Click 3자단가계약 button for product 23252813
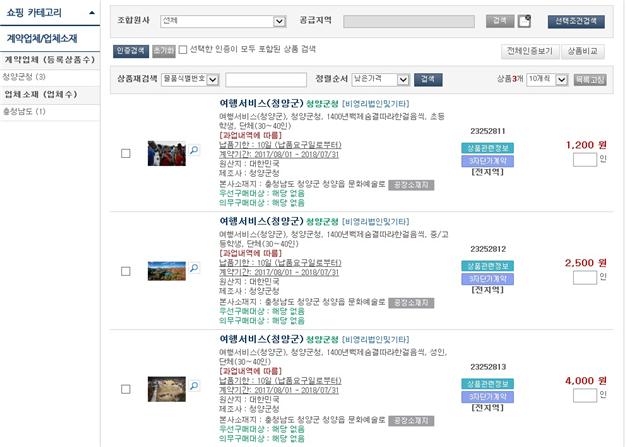 point(487,397)
